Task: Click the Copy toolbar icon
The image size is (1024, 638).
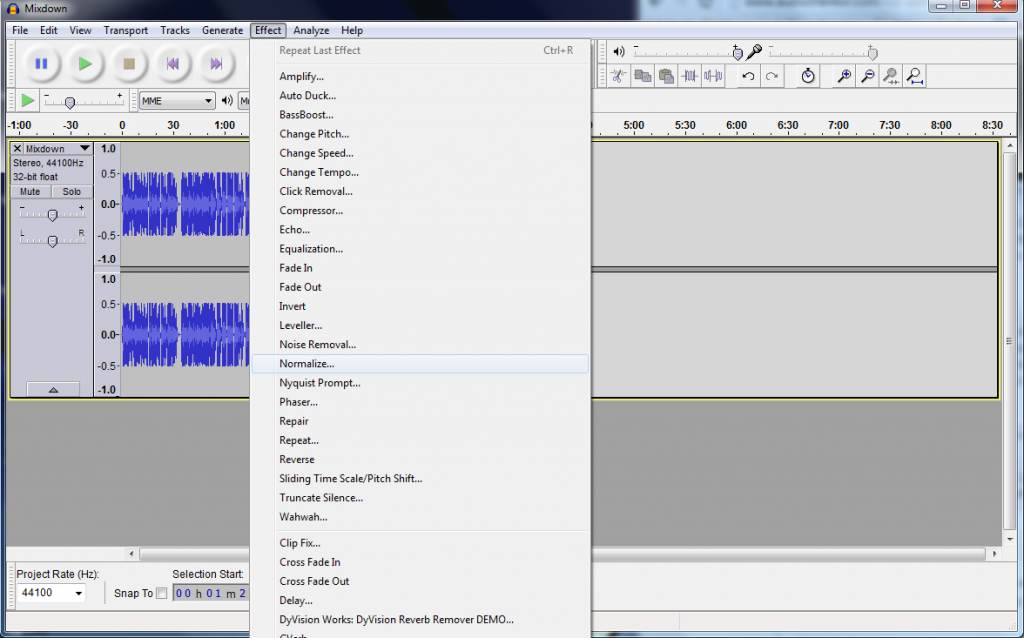Action: point(643,76)
